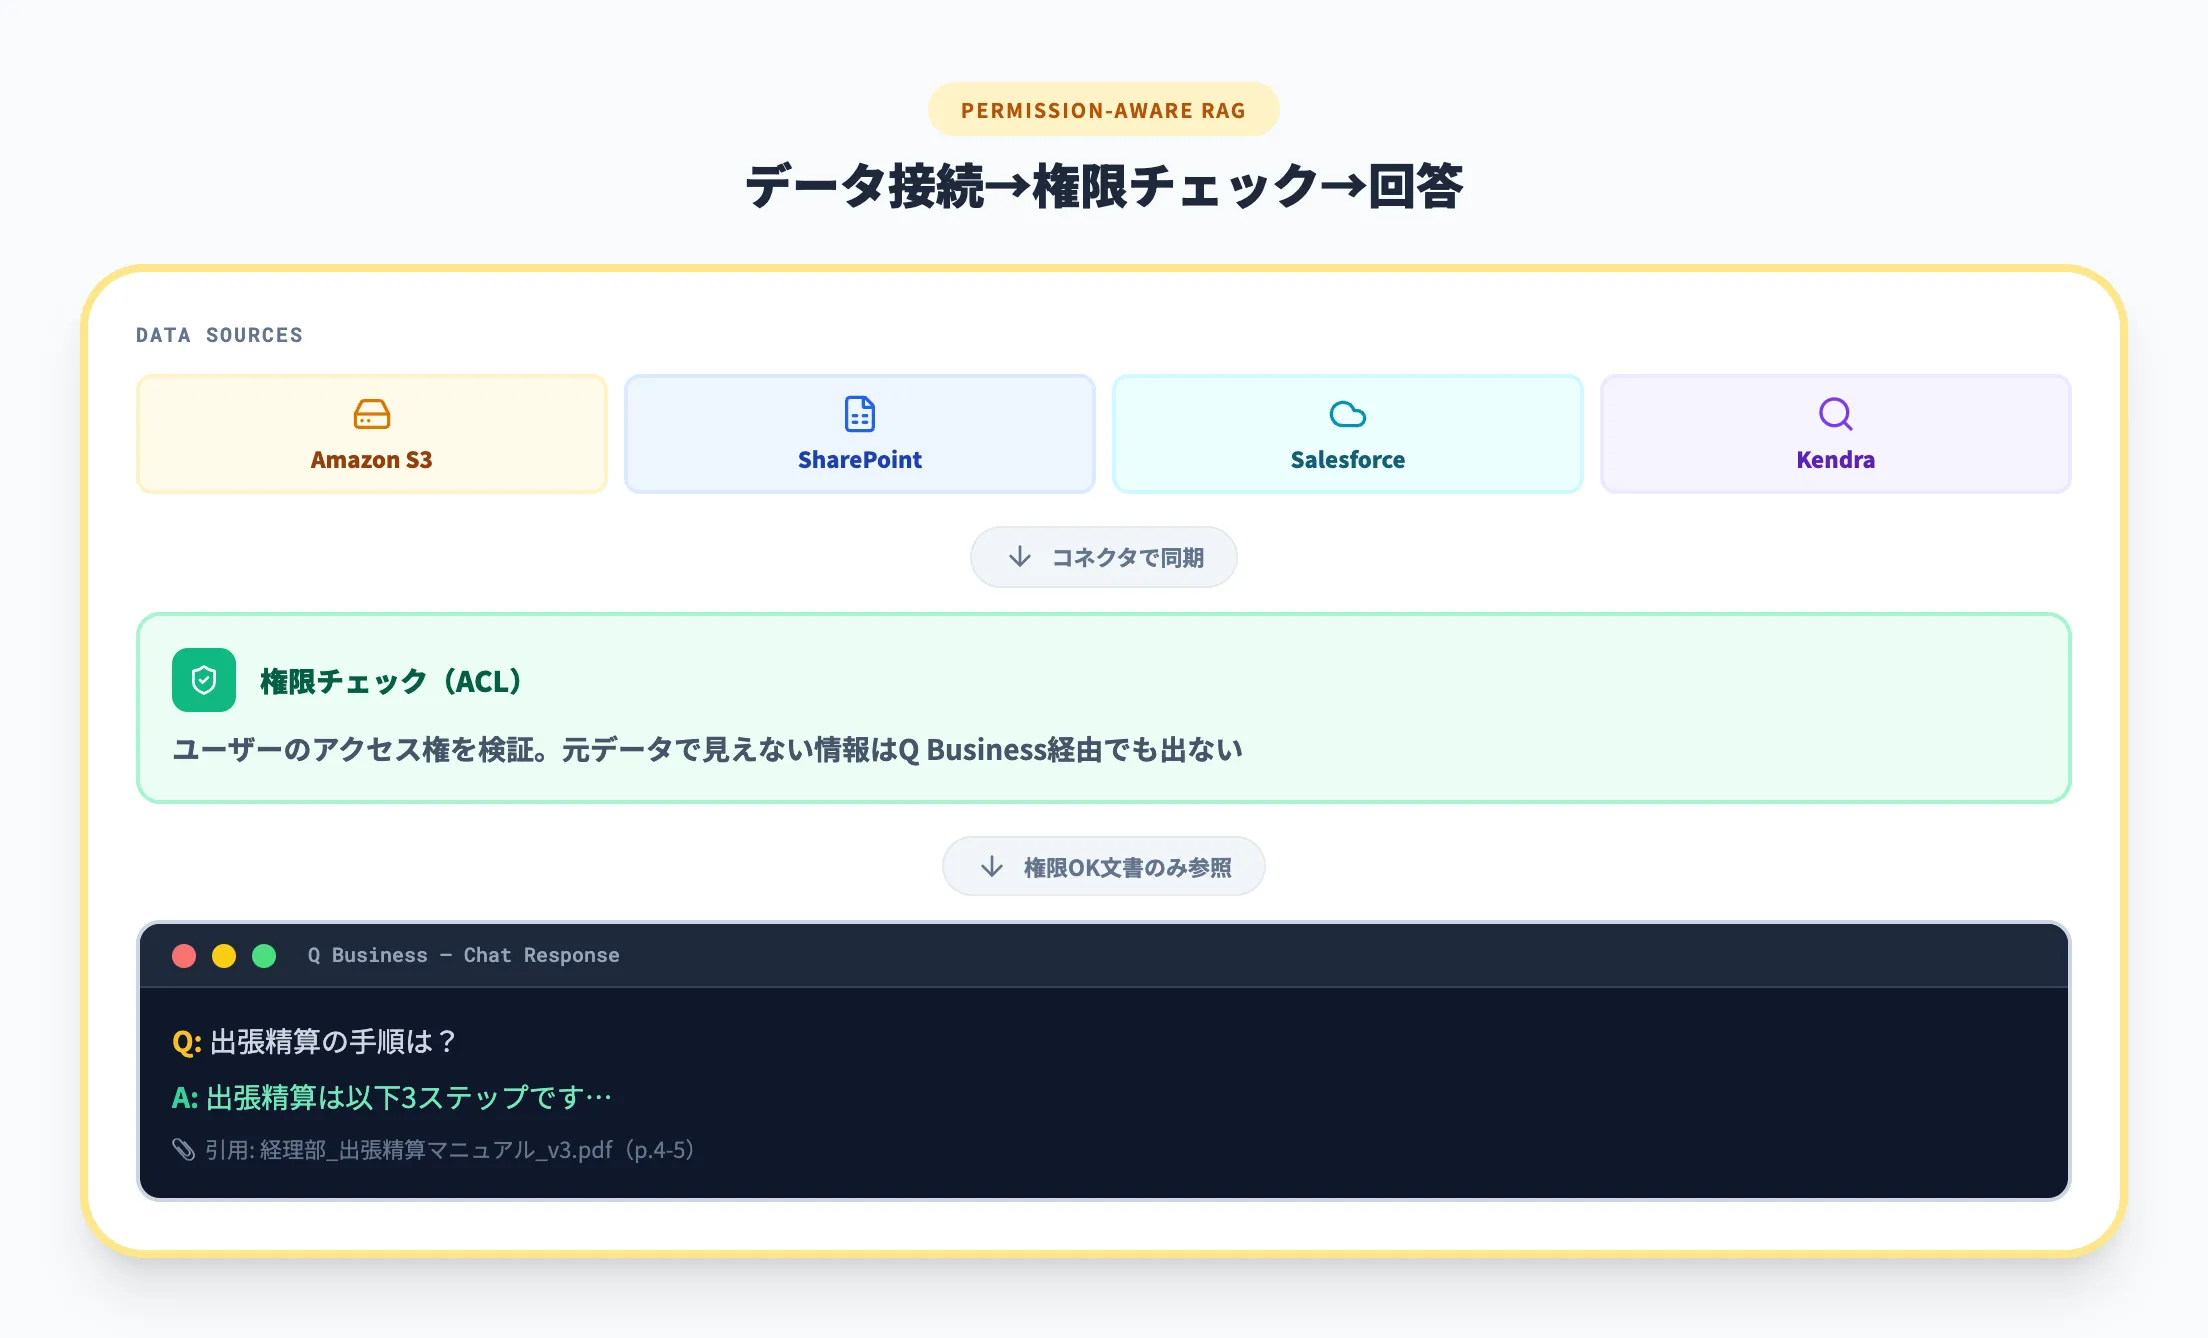
Task: Expand the 権限チェック（ACL）panel
Action: point(1103,707)
